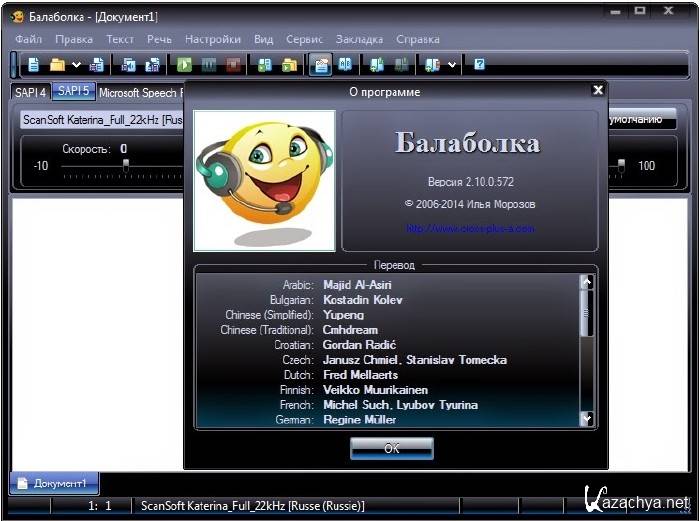The image size is (700, 521).
Task: Open the Файл menu
Action: point(29,39)
